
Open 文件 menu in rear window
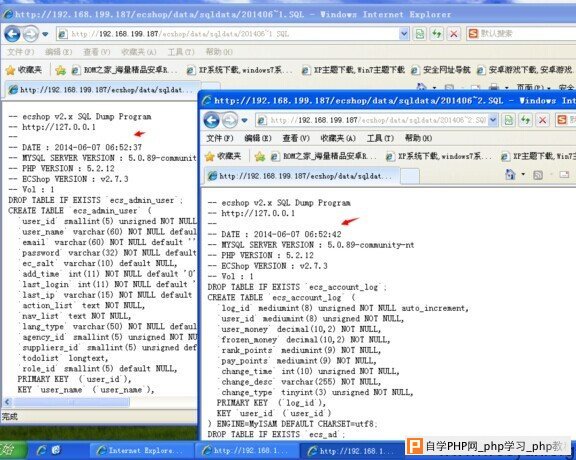click(x=21, y=52)
